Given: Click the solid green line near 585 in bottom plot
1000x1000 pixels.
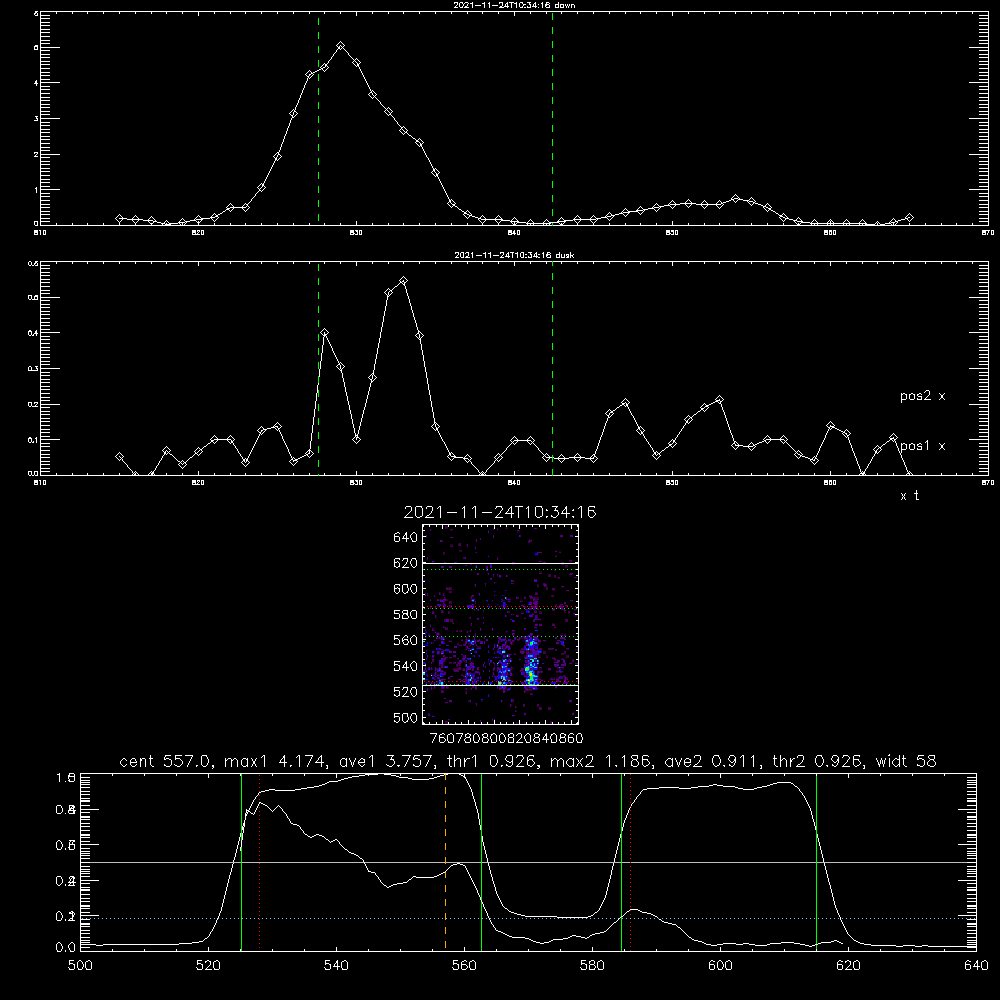Looking at the screenshot, I should pyautogui.click(x=621, y=861).
